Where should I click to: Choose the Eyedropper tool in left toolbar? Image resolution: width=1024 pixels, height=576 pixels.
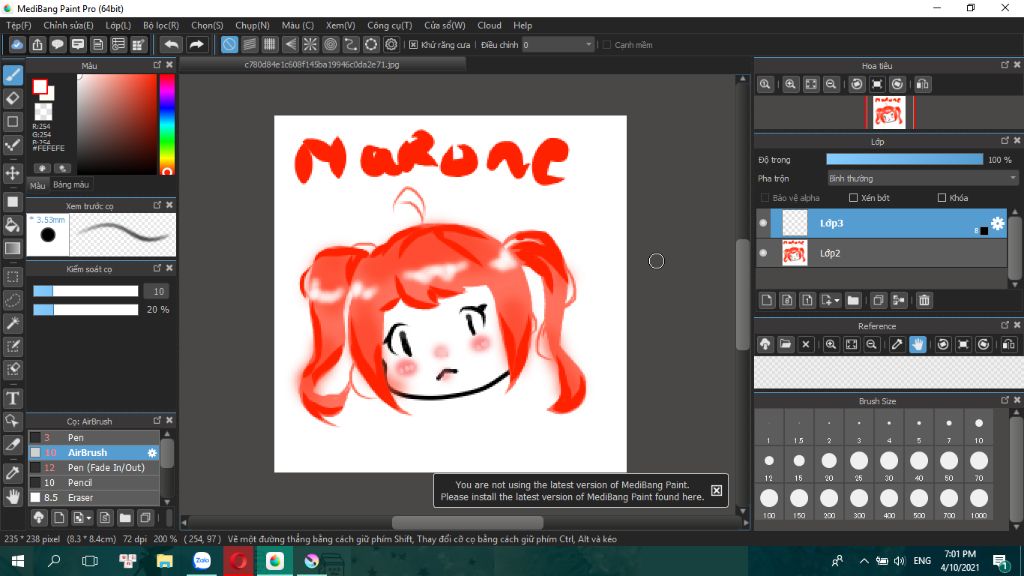[x=13, y=473]
